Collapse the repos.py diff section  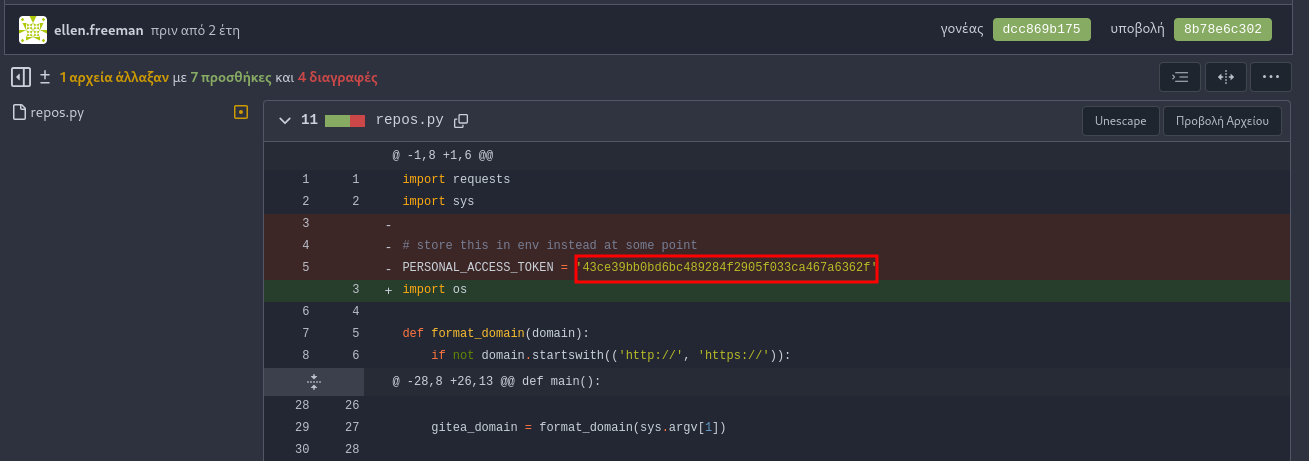click(285, 120)
